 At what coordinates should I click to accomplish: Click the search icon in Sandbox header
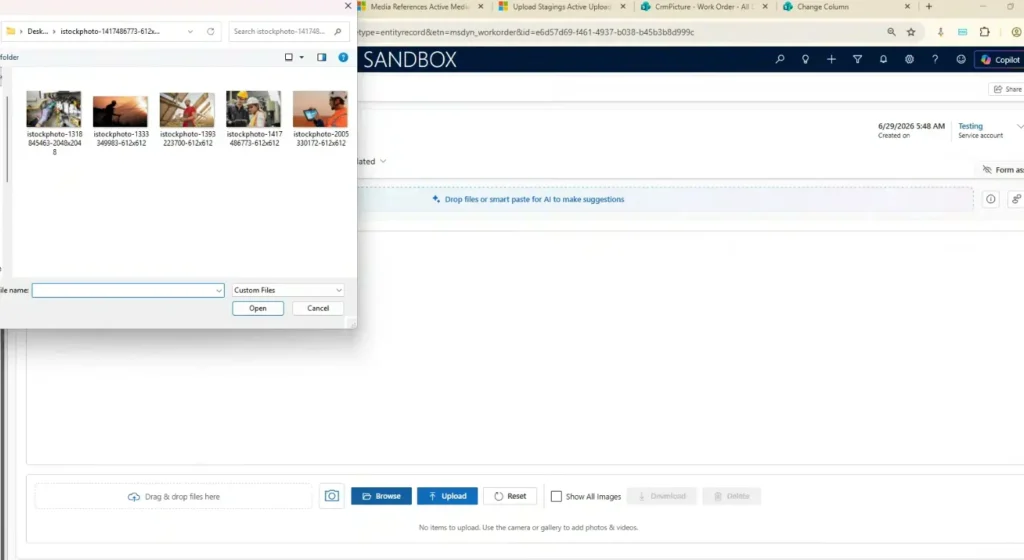779,59
